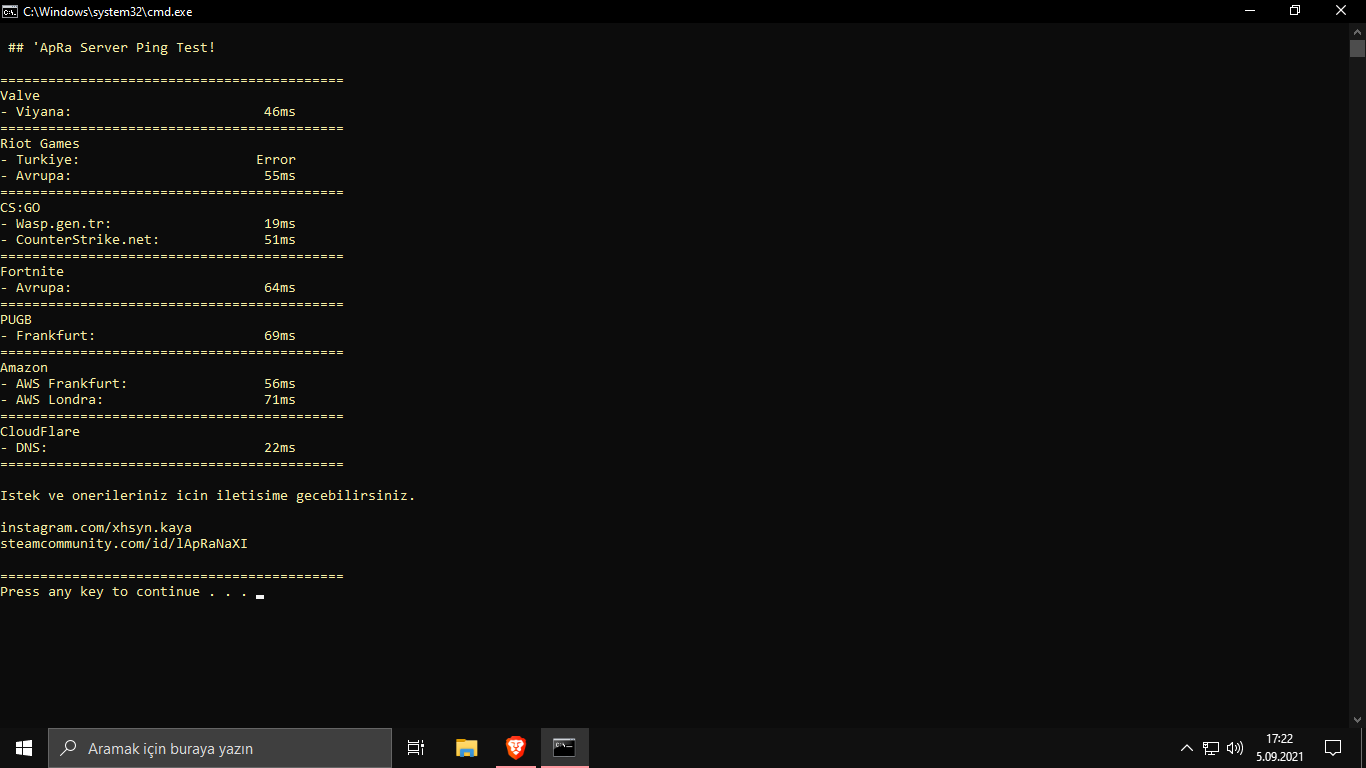The image size is (1366, 768).
Task: Open the volume tray icon
Action: pyautogui.click(x=1235, y=748)
